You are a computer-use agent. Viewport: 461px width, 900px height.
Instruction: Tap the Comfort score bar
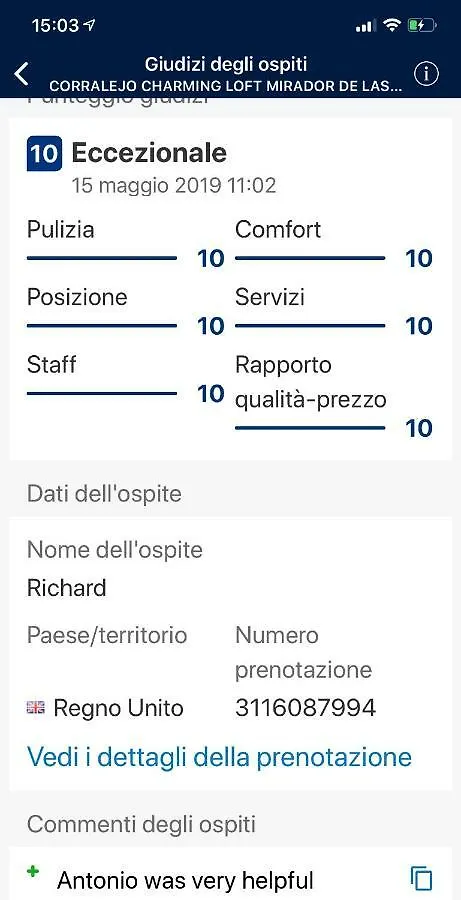[x=310, y=258]
